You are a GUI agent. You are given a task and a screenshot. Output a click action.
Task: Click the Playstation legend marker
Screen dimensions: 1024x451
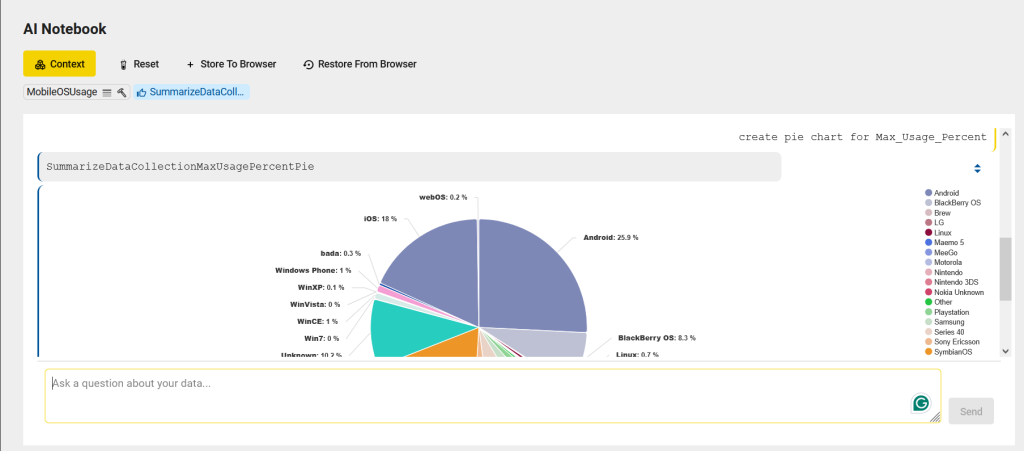click(x=929, y=312)
